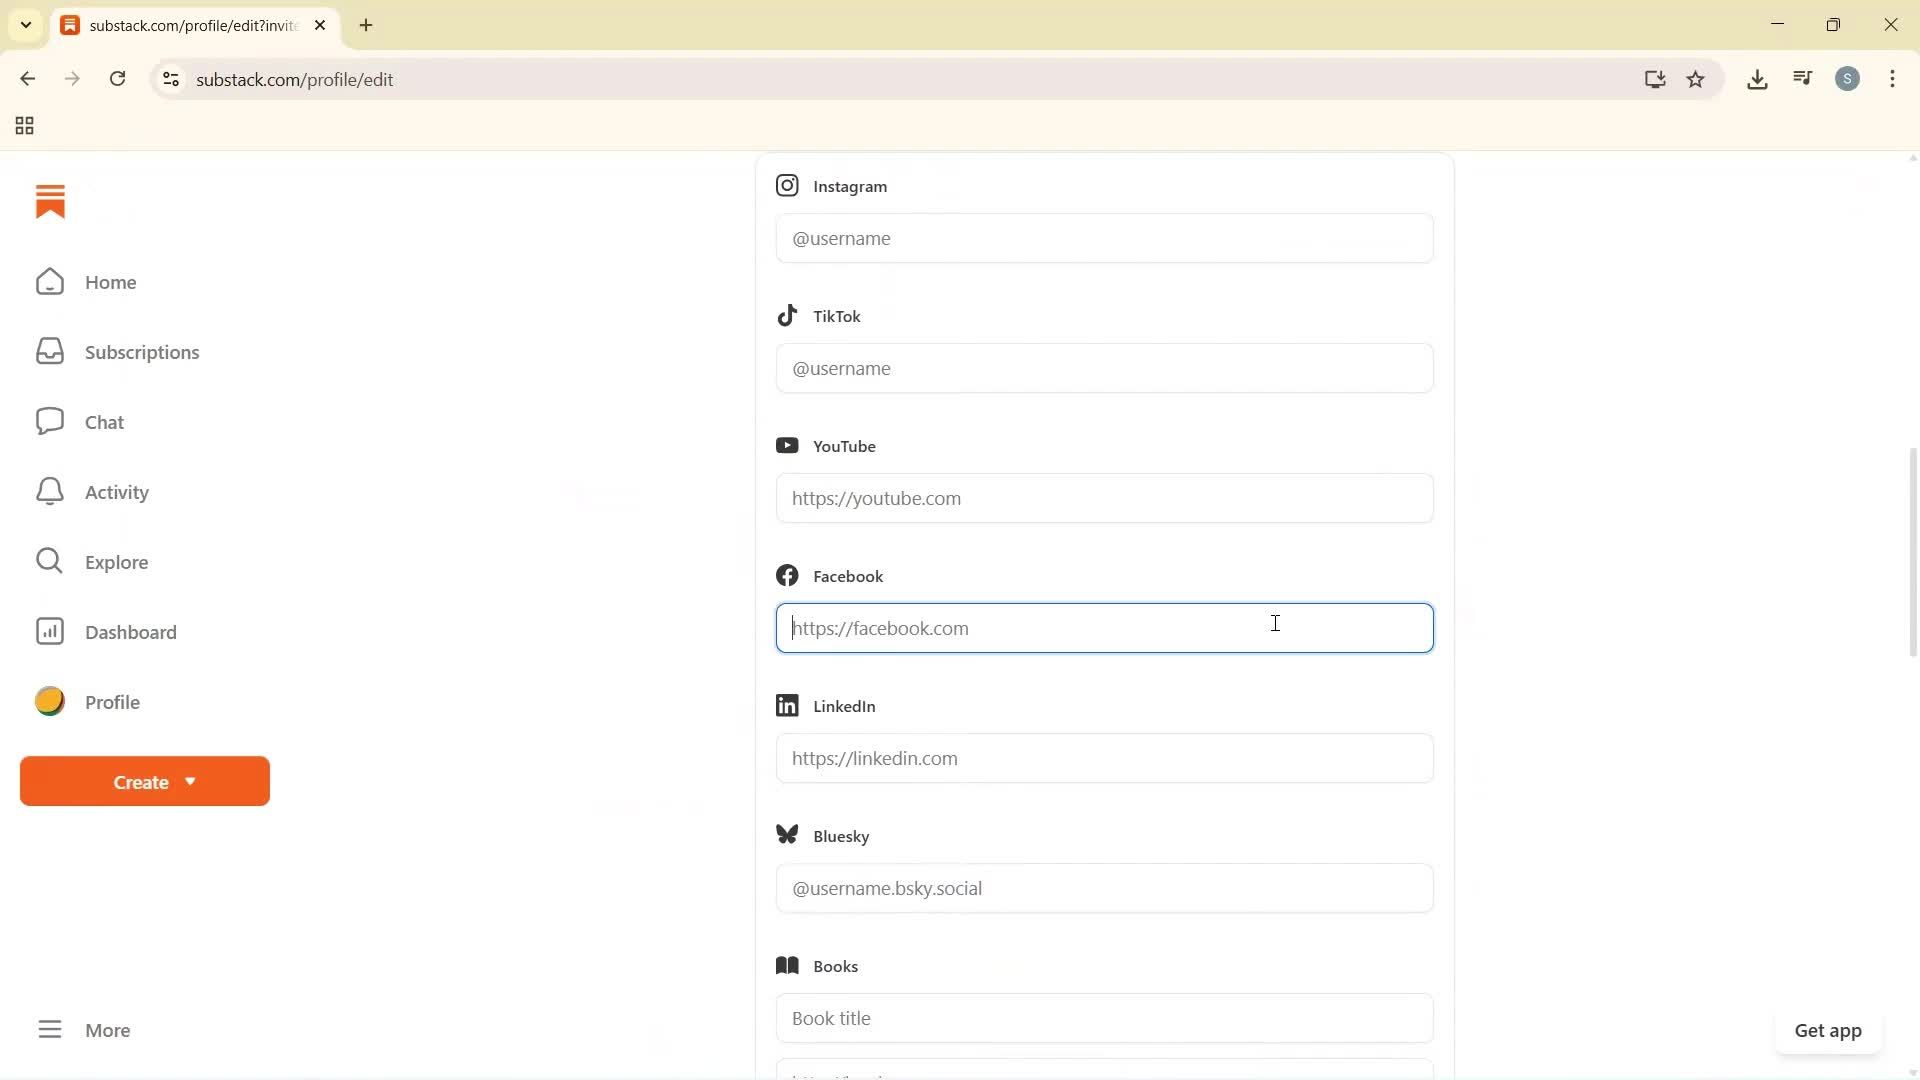This screenshot has height=1080, width=1920.
Task: Open the Chat section
Action: pos(104,421)
